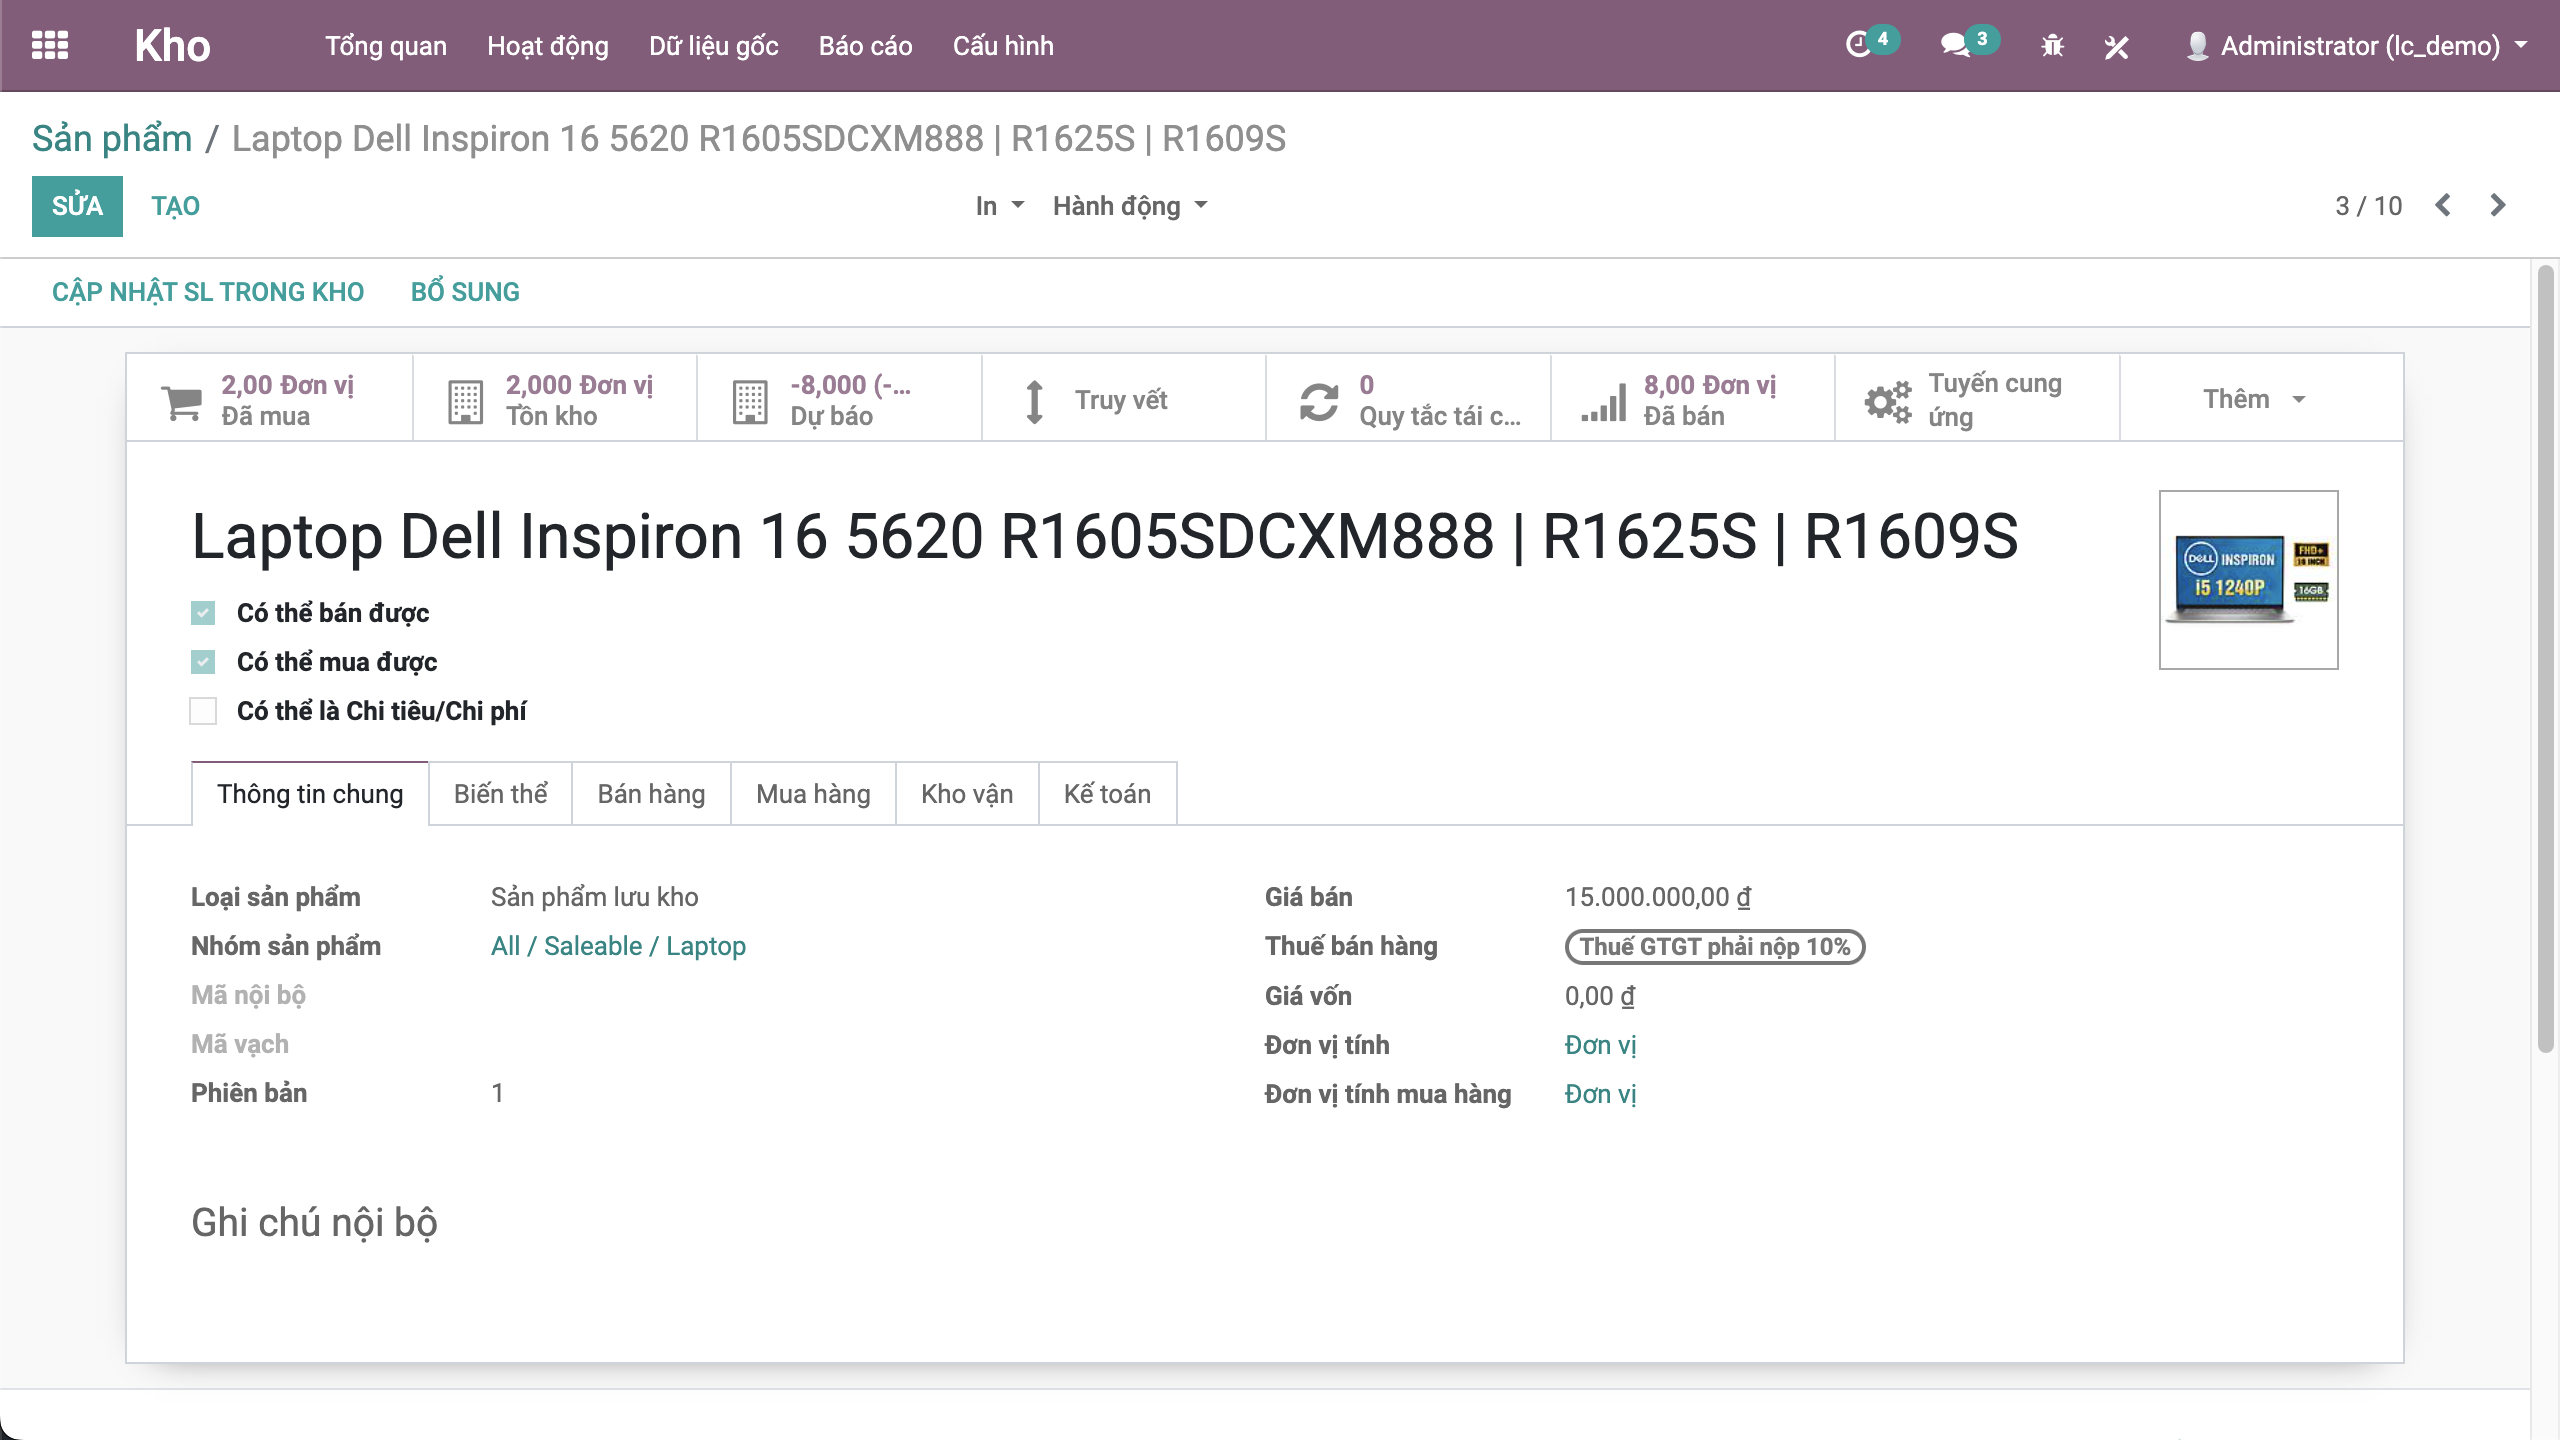The width and height of the screenshot is (2560, 1440).
Task: Open the 'All / Saleable / Laptop' category link
Action: pyautogui.click(x=618, y=946)
